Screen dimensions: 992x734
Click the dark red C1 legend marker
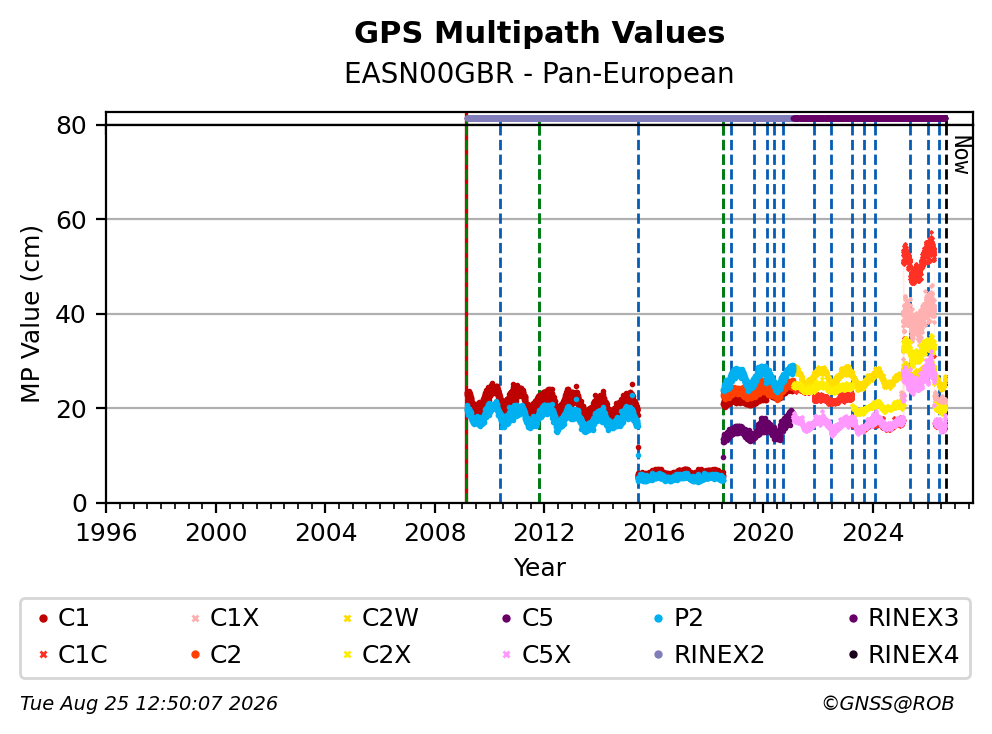click(x=43, y=618)
